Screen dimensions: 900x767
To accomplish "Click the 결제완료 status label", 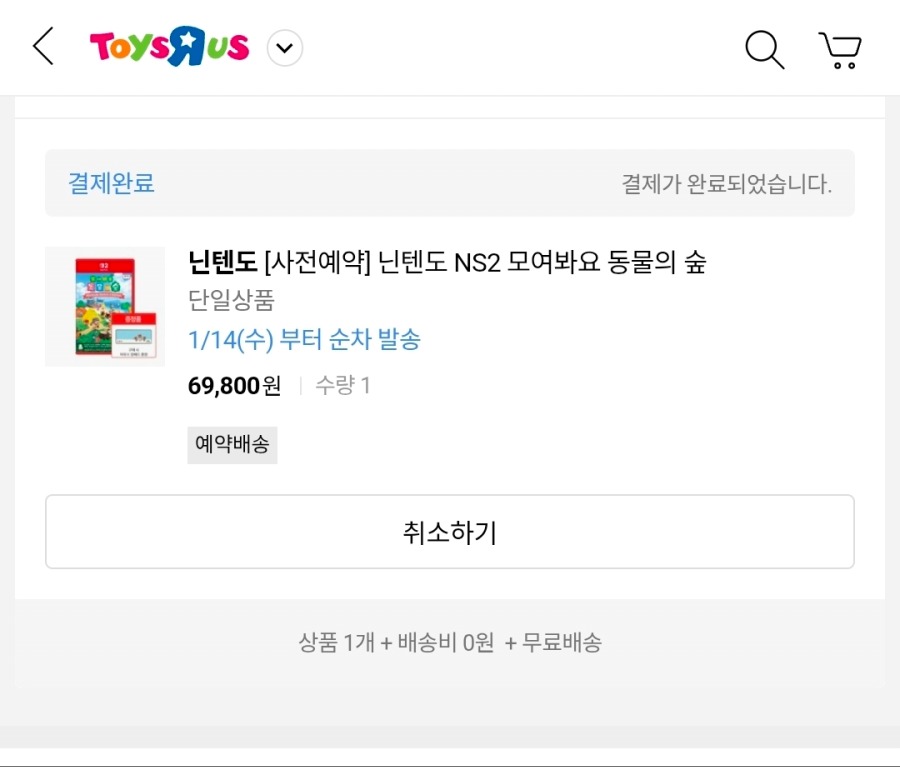I will pyautogui.click(x=111, y=184).
